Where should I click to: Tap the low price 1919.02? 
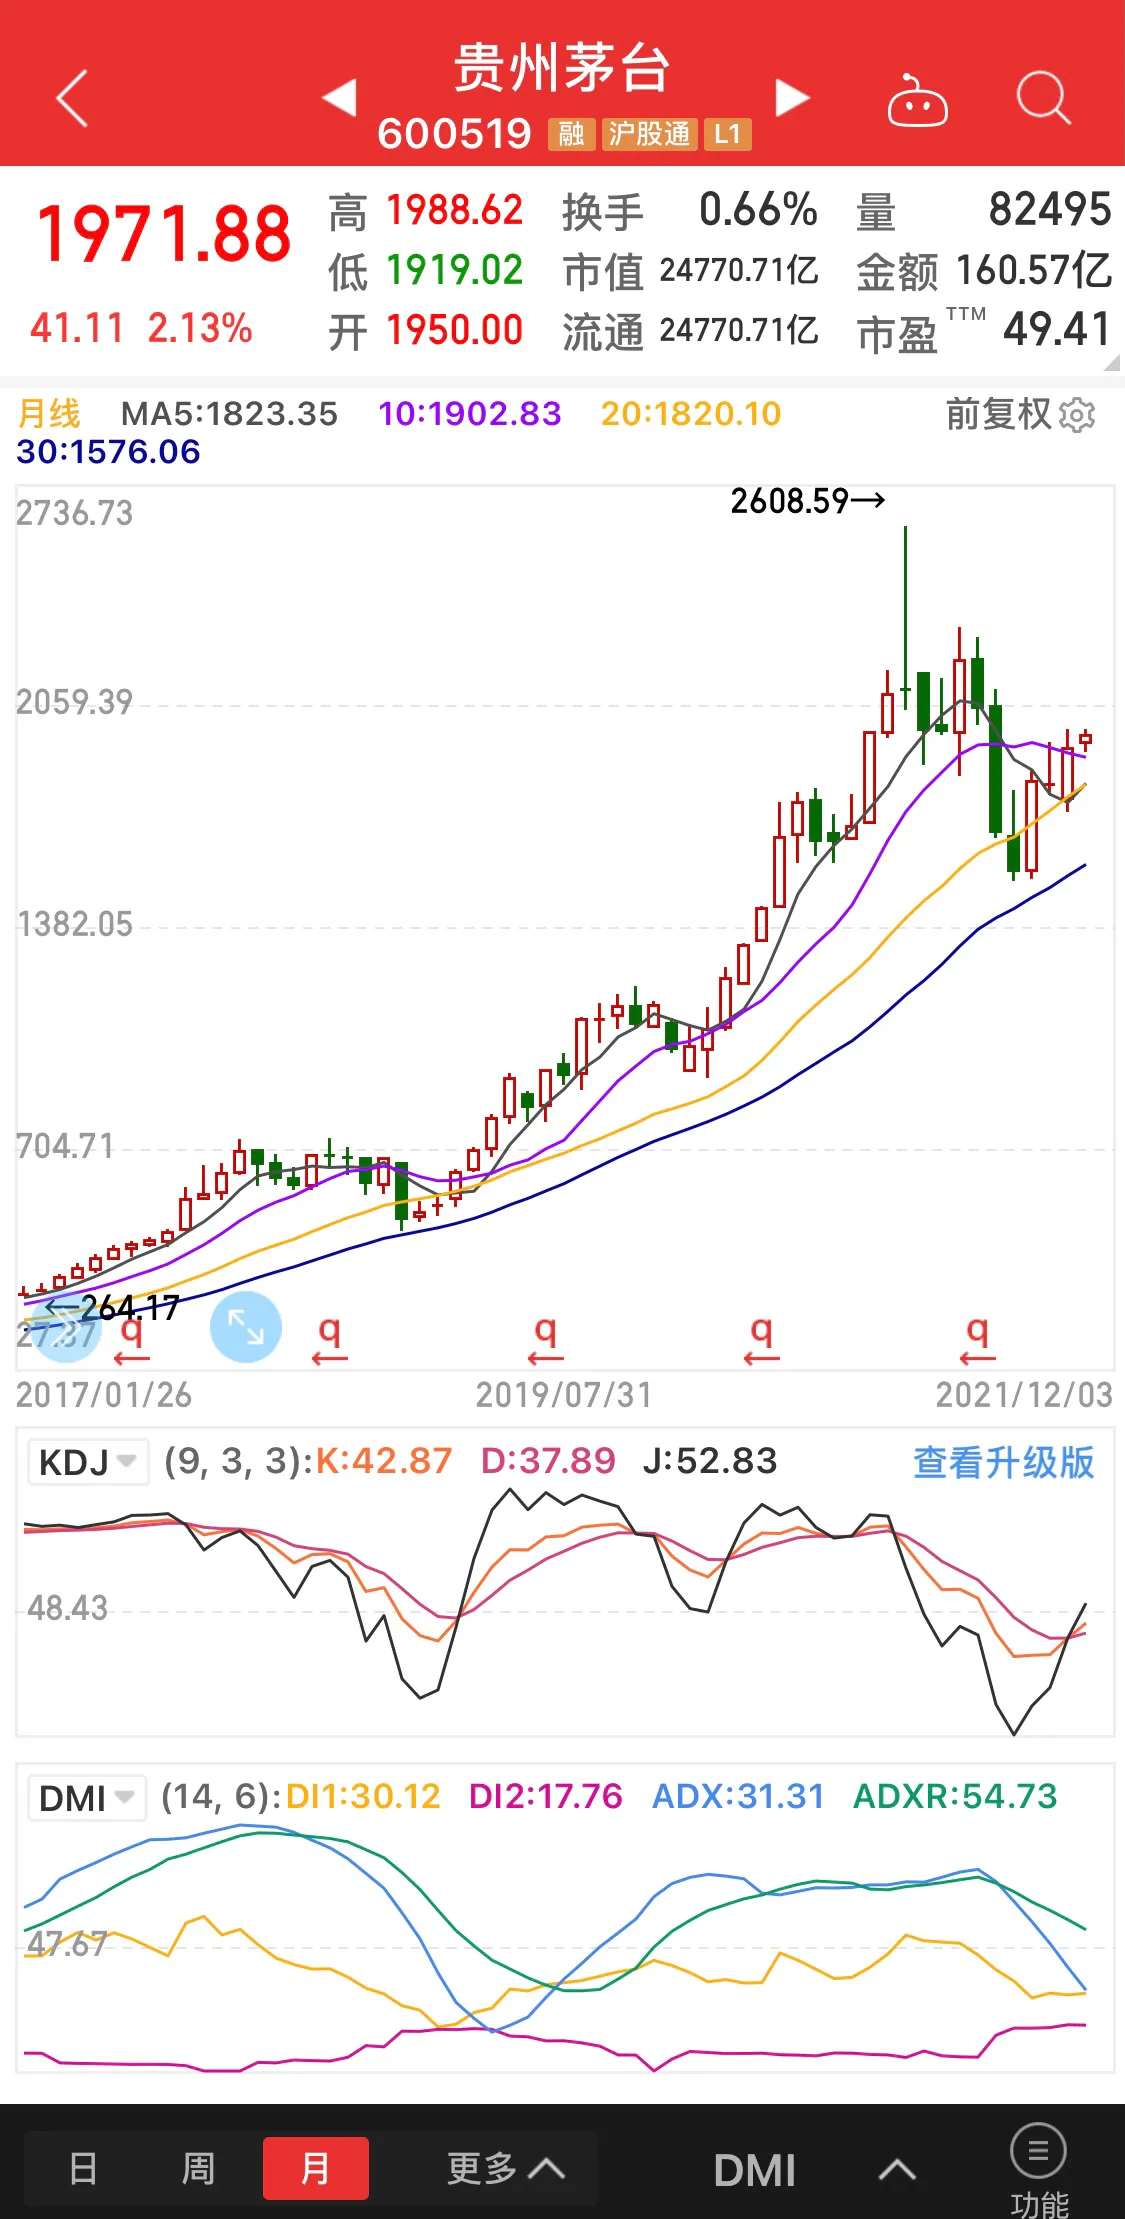coord(455,270)
